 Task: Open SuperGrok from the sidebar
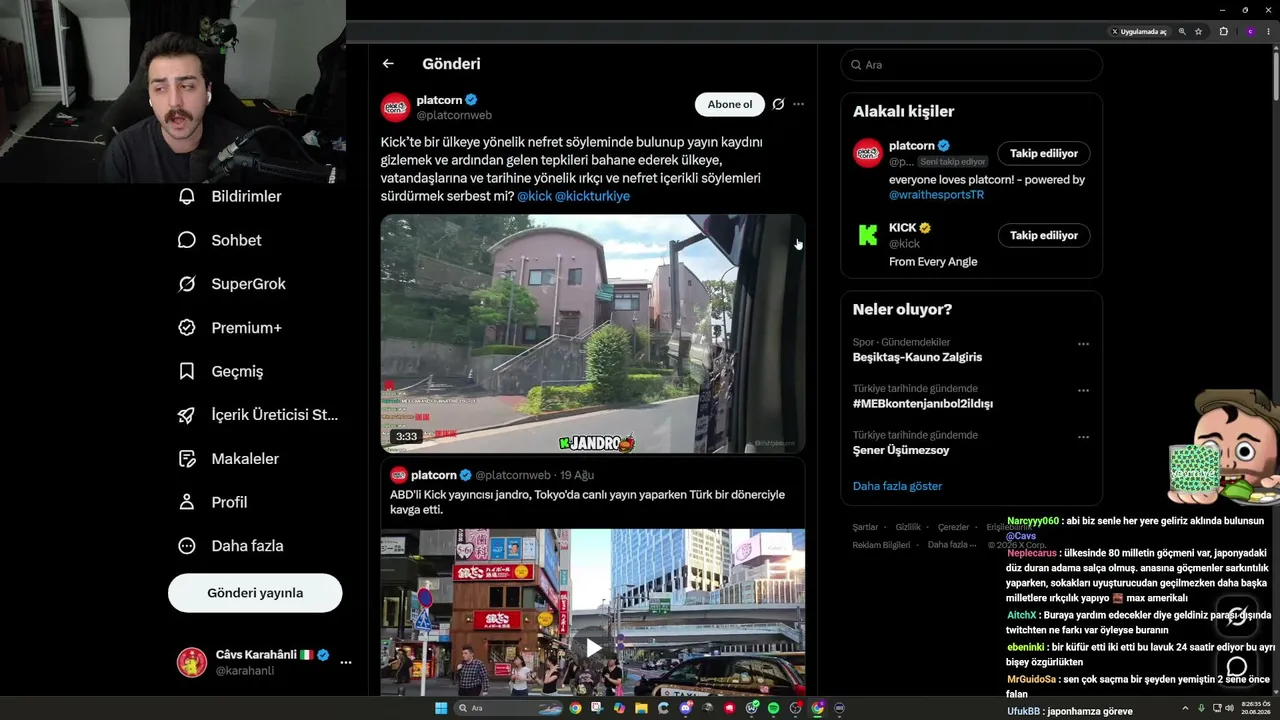[232, 284]
